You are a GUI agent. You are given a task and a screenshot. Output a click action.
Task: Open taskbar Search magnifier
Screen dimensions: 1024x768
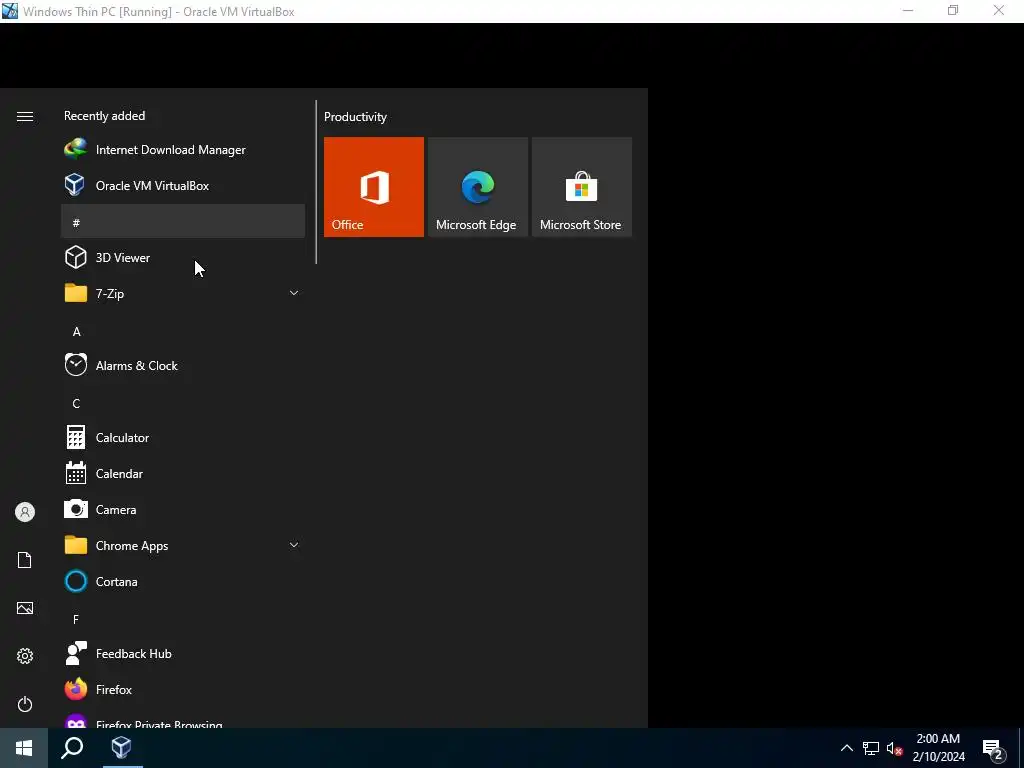(x=72, y=748)
